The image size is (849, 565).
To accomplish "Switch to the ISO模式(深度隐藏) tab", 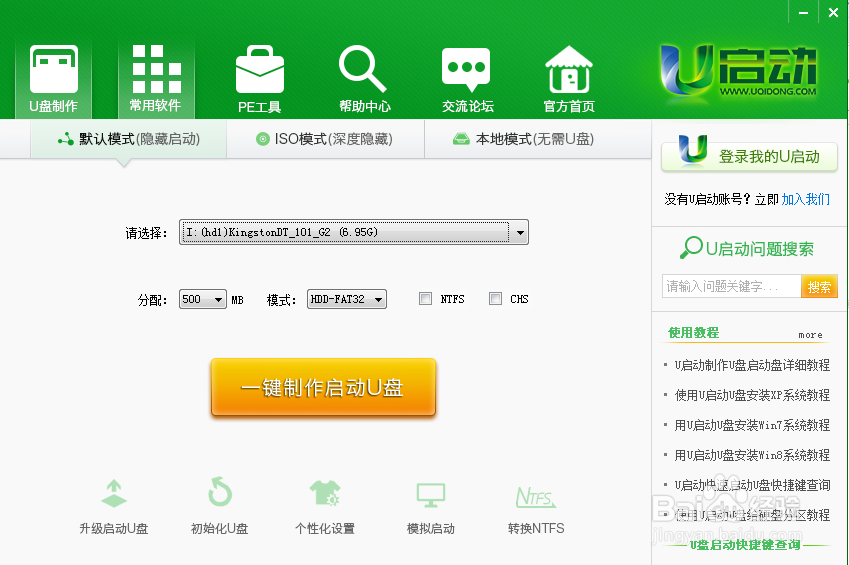I will 325,139.
